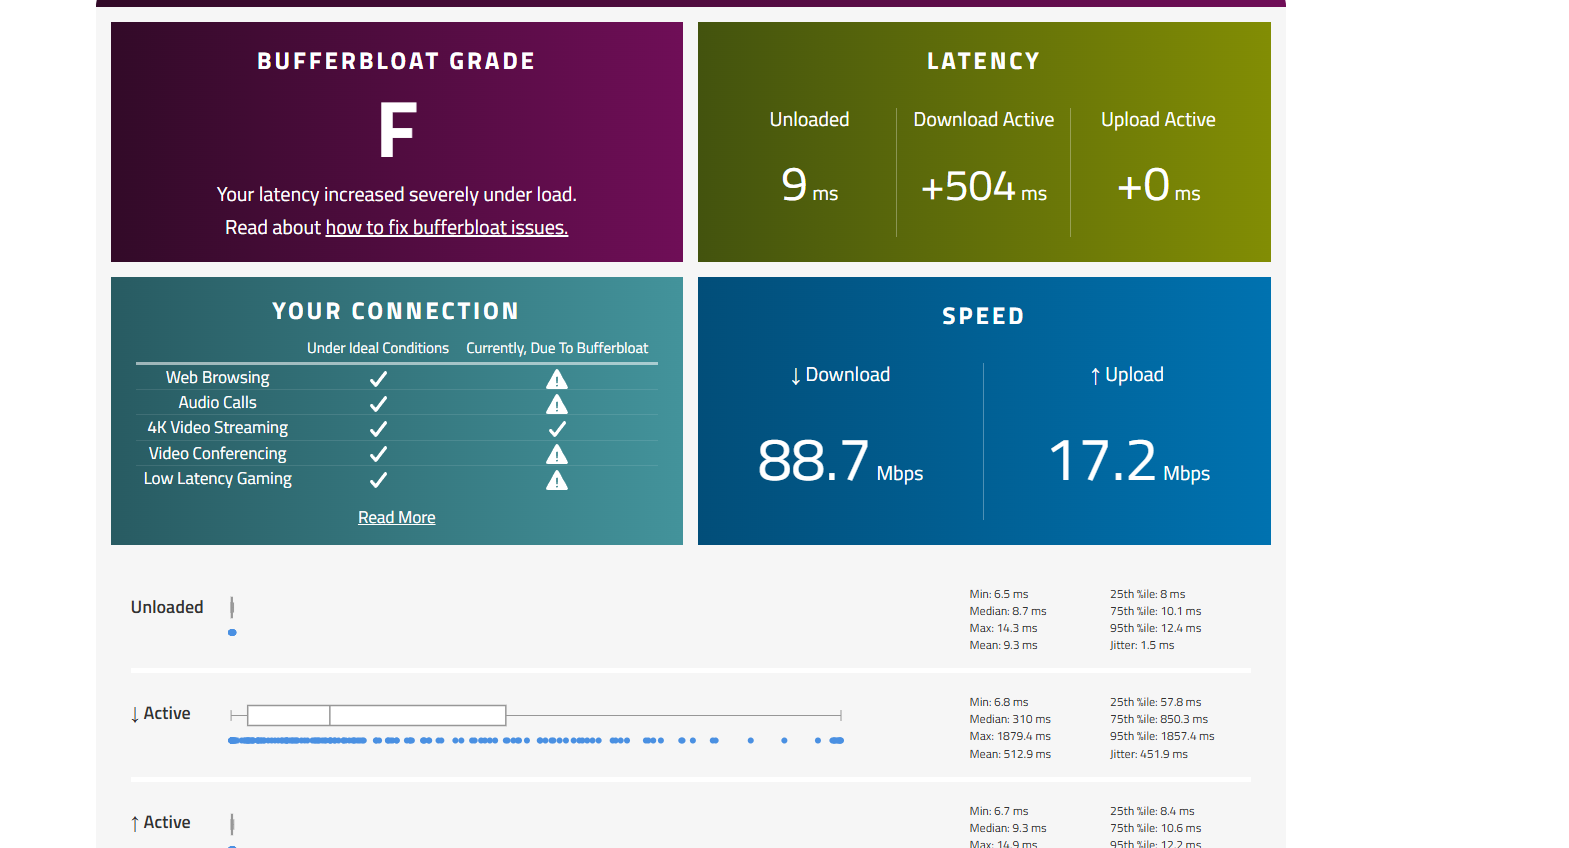
Task: Click the Unloaded Jitter: 1.5 ms stat
Action: pos(1142,645)
